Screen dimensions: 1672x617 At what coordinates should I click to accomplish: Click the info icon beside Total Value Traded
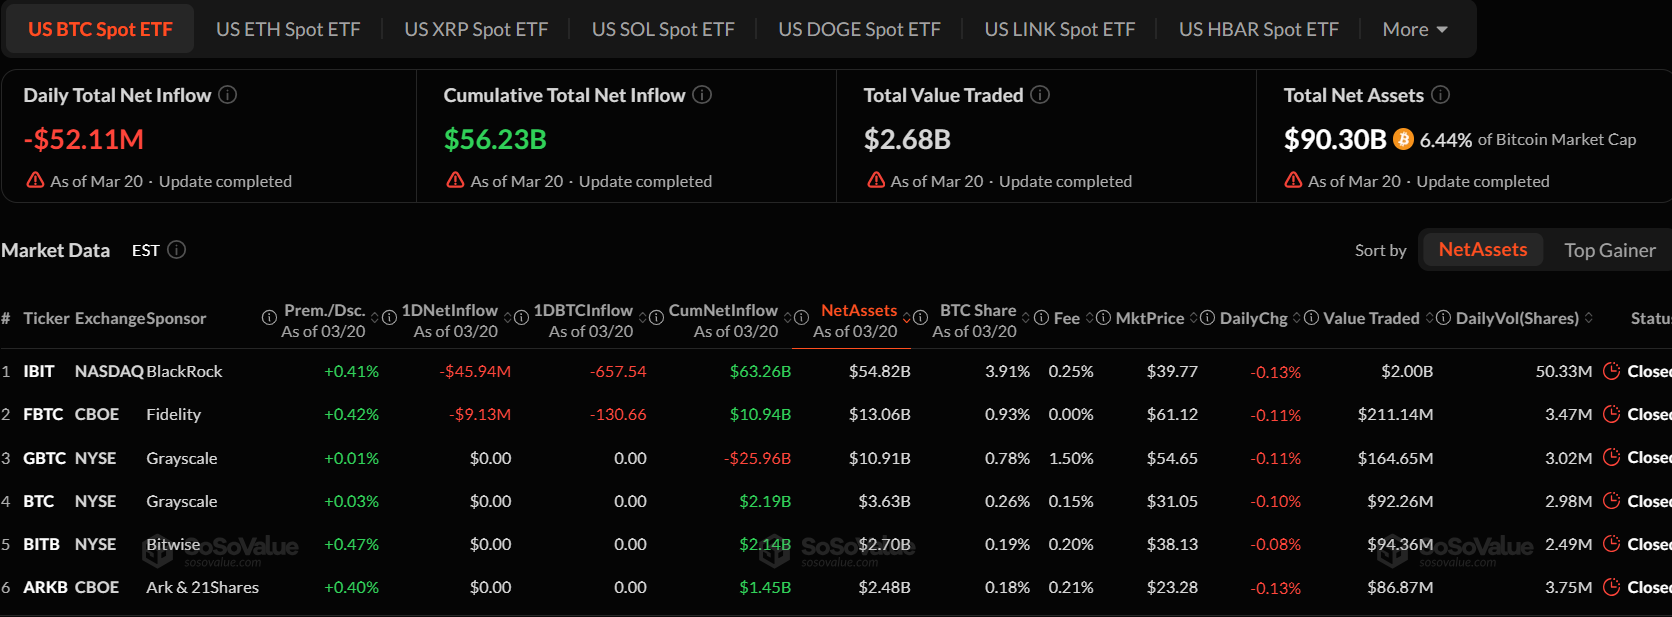click(x=1040, y=95)
